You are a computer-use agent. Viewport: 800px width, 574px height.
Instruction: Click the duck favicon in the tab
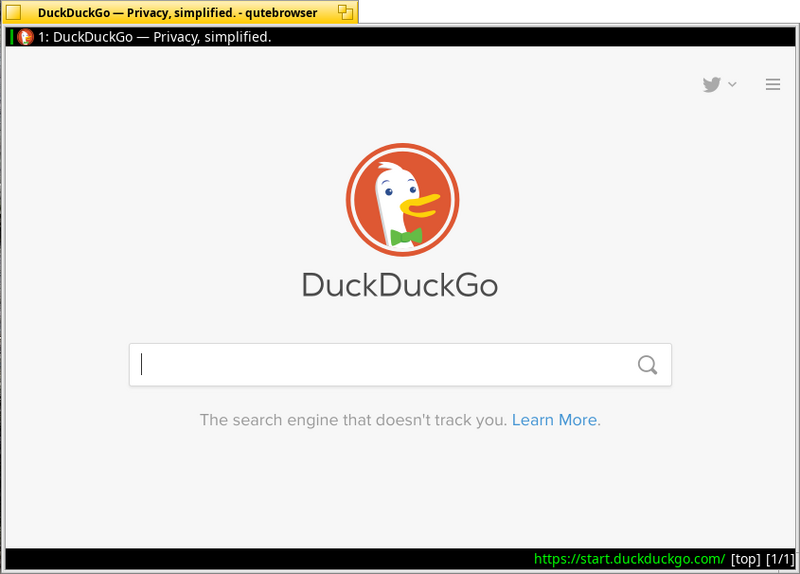[25, 37]
